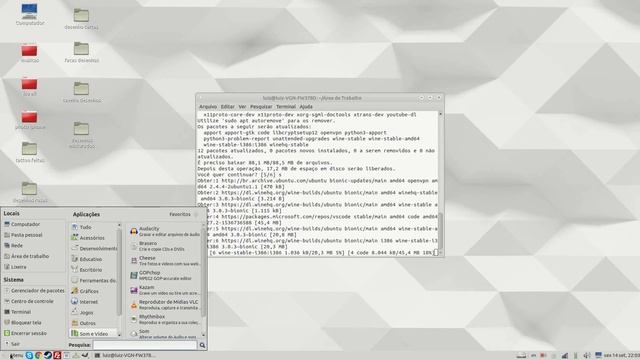Select the first red folder on desktop
This screenshot has width=640, height=360.
click(x=29, y=53)
